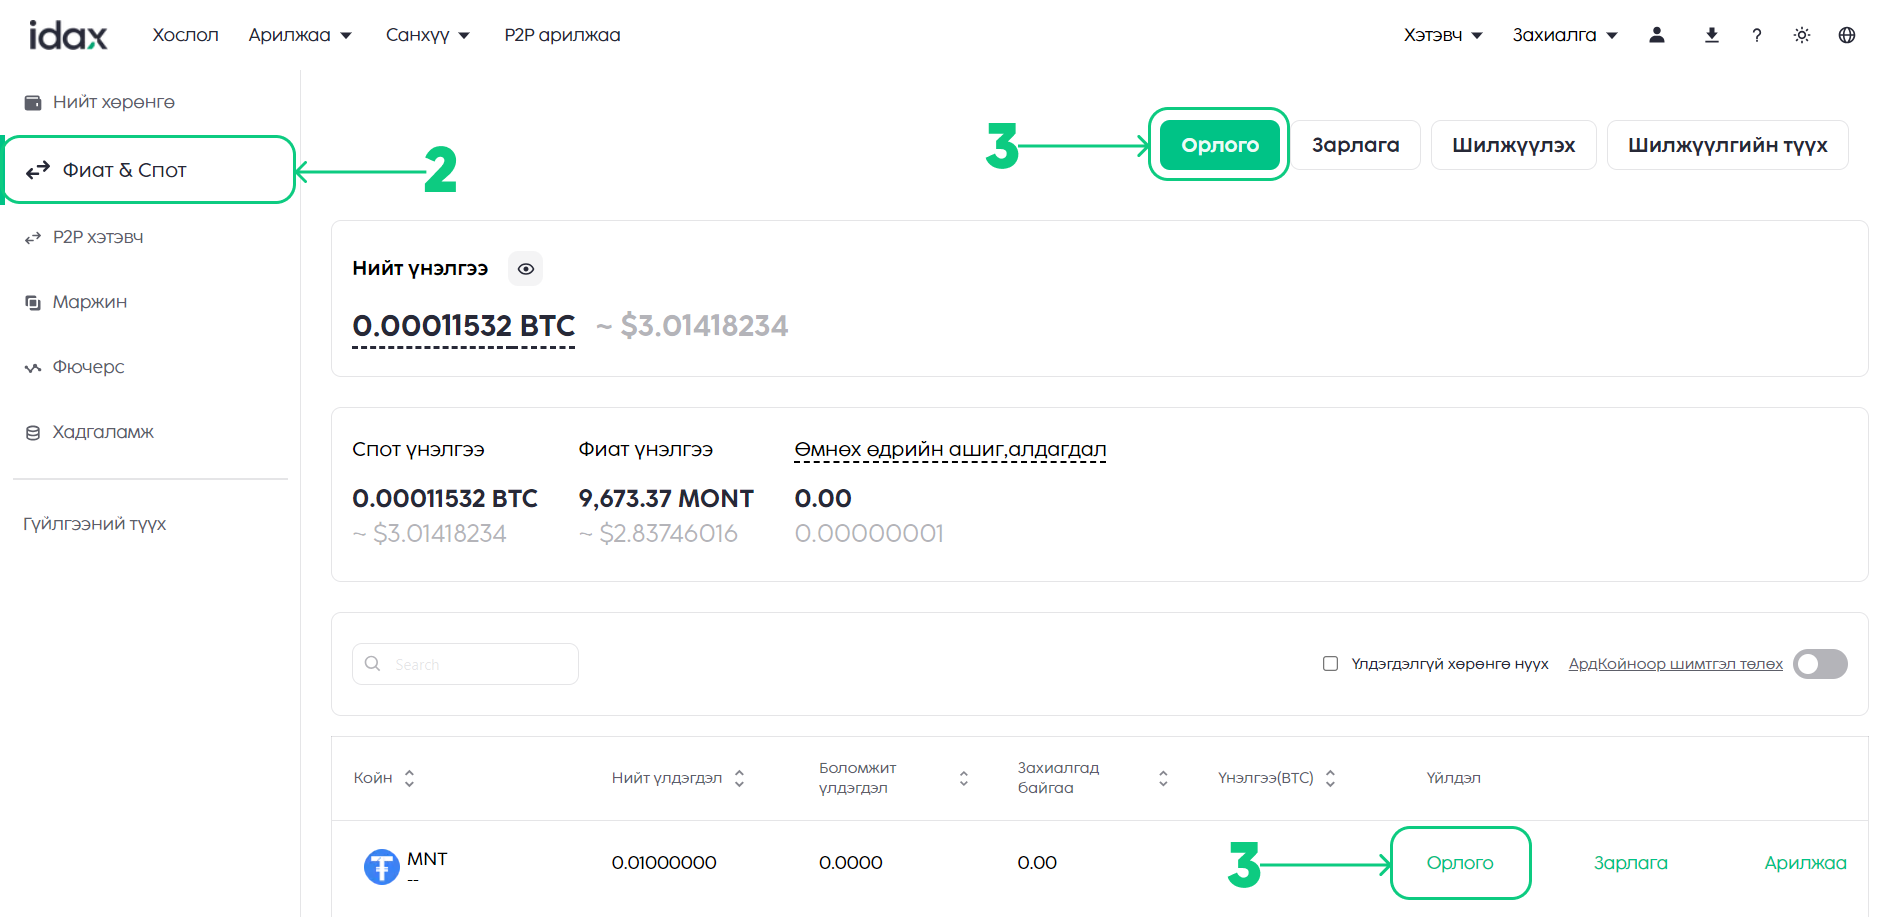Open Маржин in the sidebar
Image resolution: width=1896 pixels, height=923 pixels.
click(89, 302)
